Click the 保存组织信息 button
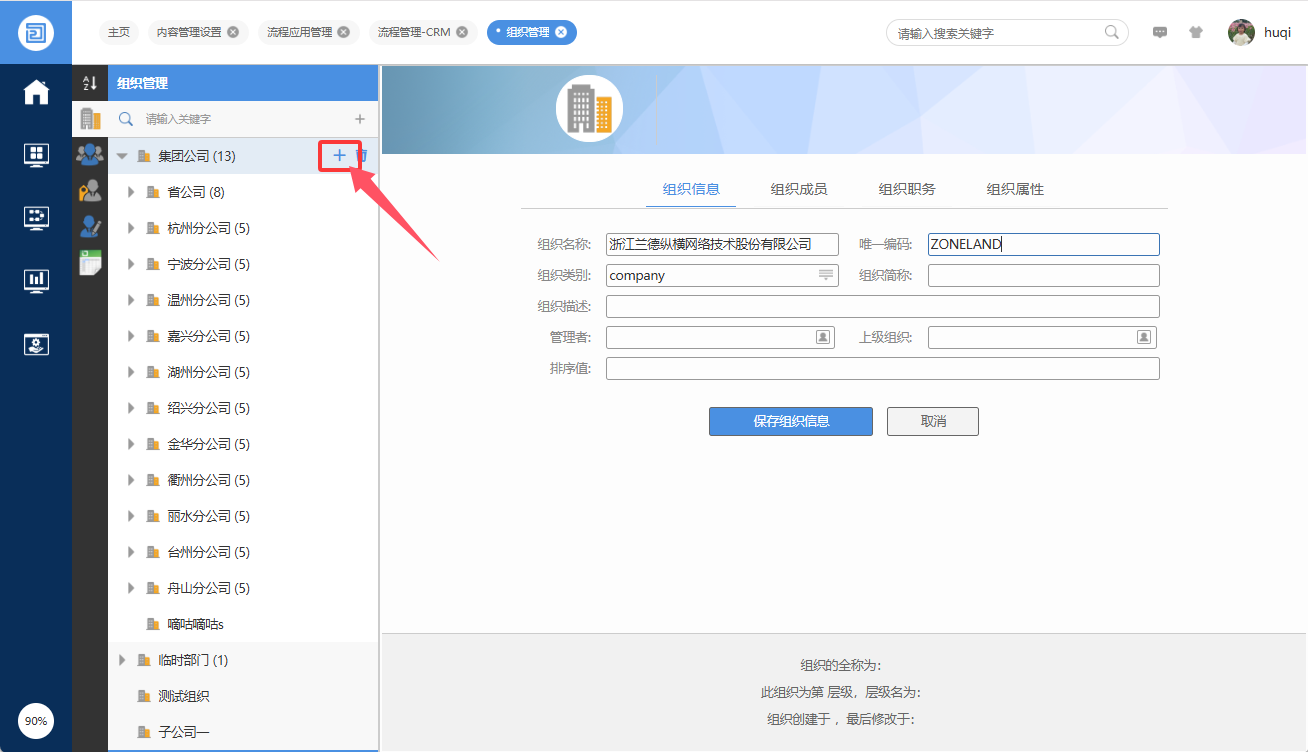Viewport: 1308px width, 752px height. click(790, 421)
